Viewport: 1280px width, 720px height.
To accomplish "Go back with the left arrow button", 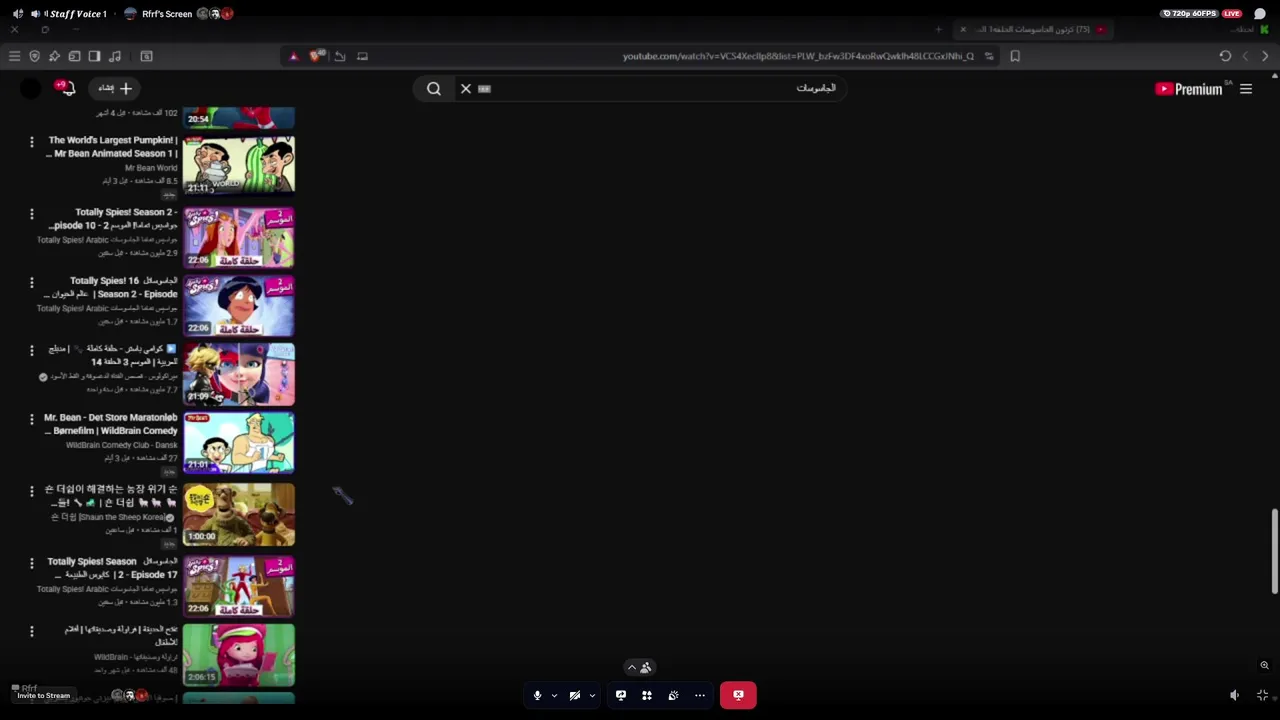I will pos(1245,56).
